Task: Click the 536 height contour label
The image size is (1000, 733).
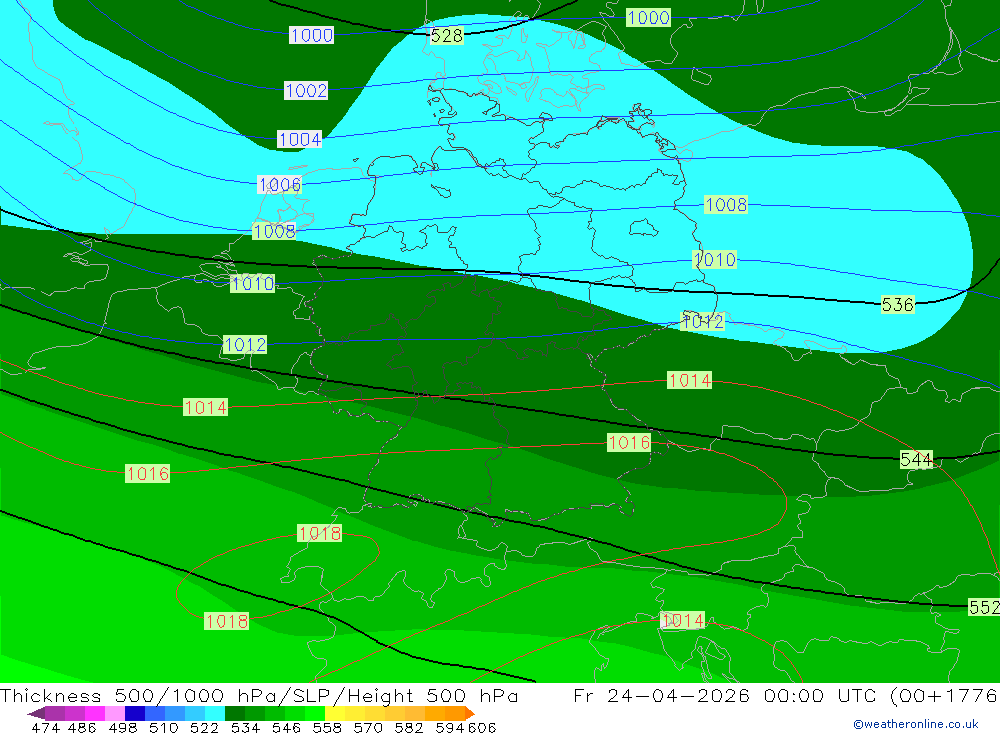Action: [x=897, y=304]
